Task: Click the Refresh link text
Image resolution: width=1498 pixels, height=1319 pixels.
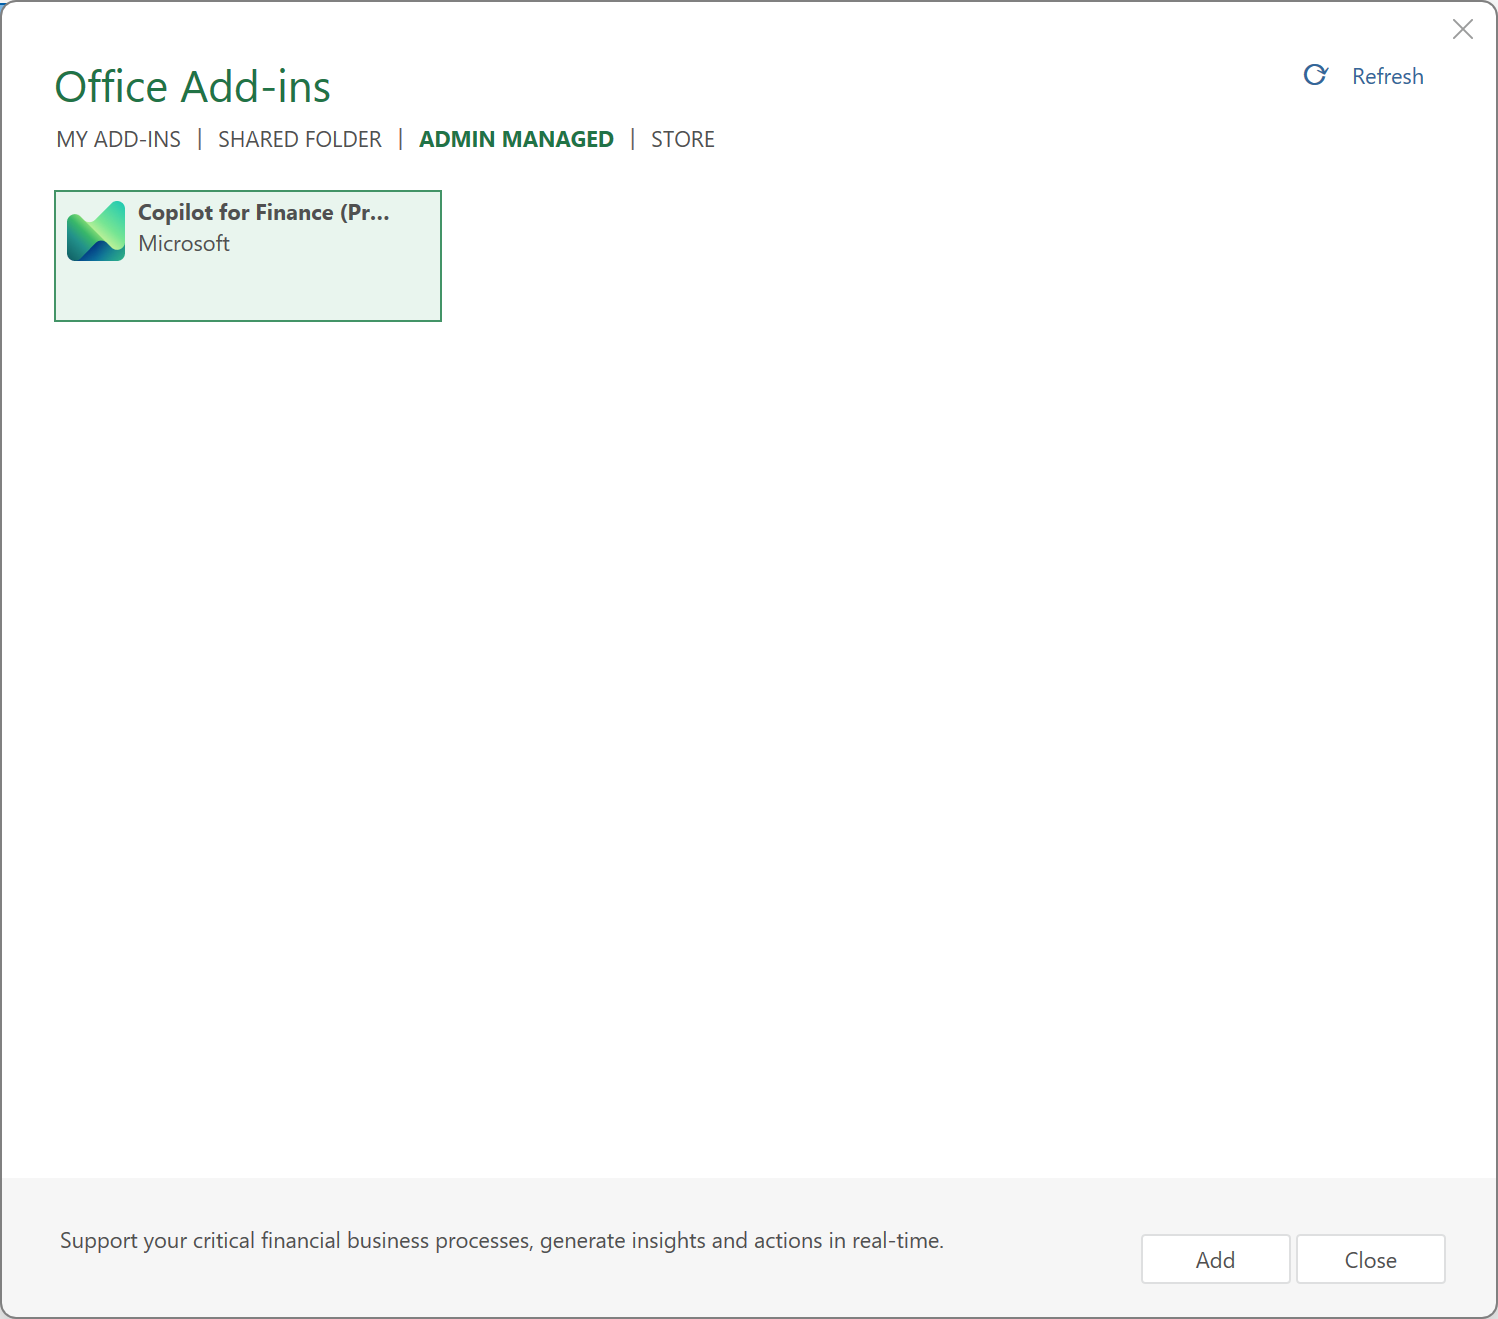Action: 1388,76
